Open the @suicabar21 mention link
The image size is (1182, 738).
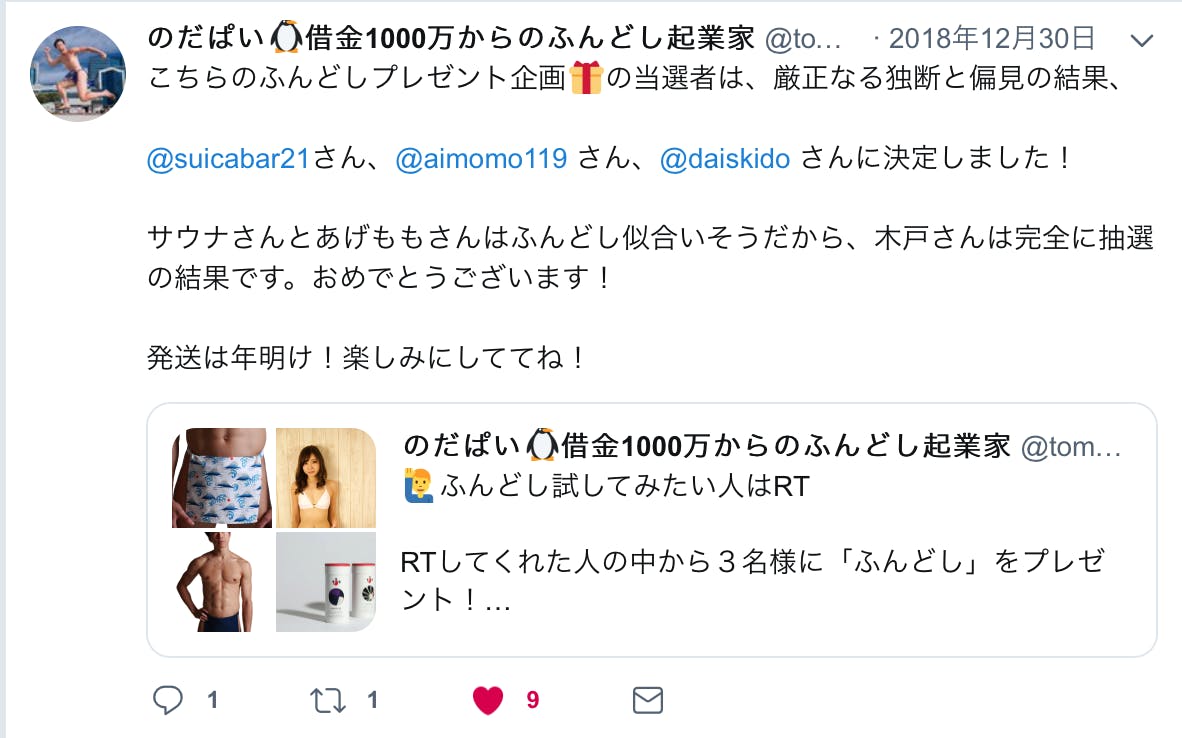[228, 158]
